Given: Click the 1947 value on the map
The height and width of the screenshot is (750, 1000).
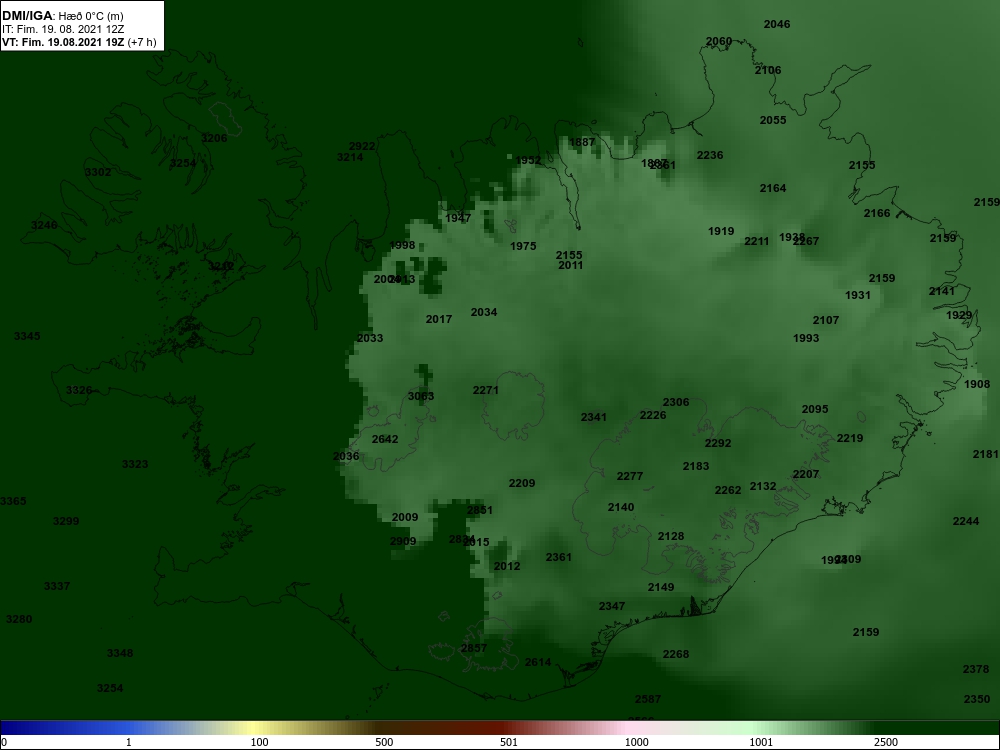Looking at the screenshot, I should 459,218.
